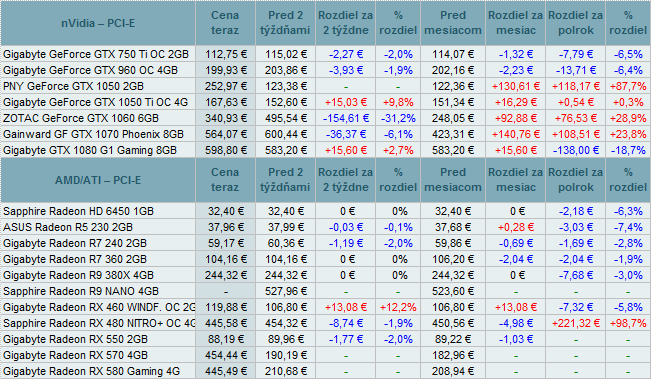
Task: Select ASUS Radeon R5 230 2GB row
Action: pyautogui.click(x=325, y=227)
